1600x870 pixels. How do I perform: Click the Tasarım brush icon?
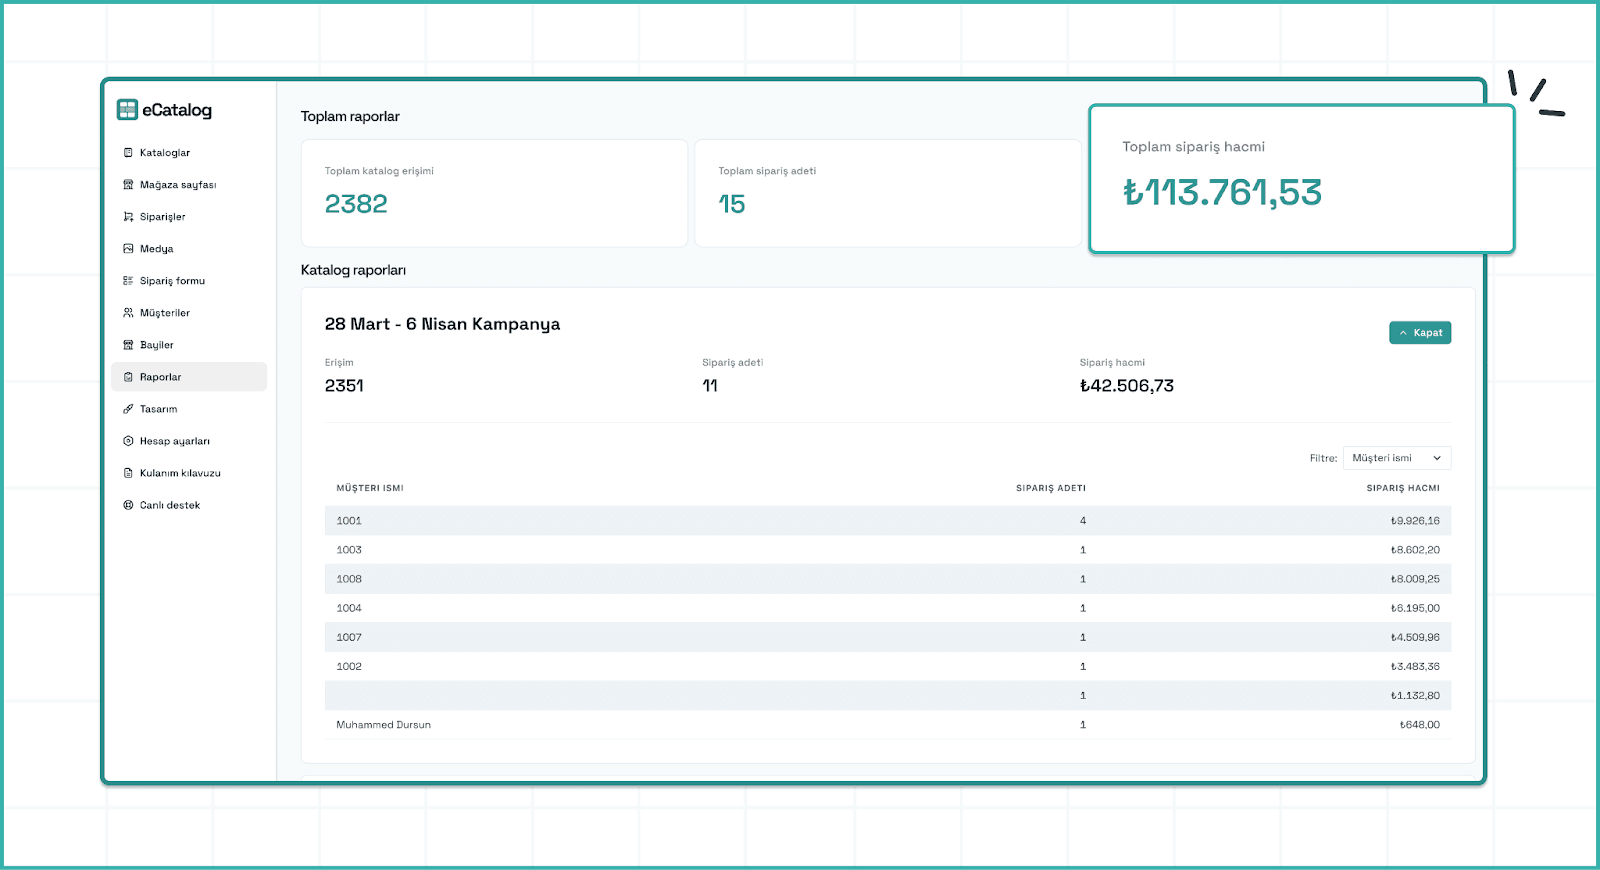coord(128,409)
